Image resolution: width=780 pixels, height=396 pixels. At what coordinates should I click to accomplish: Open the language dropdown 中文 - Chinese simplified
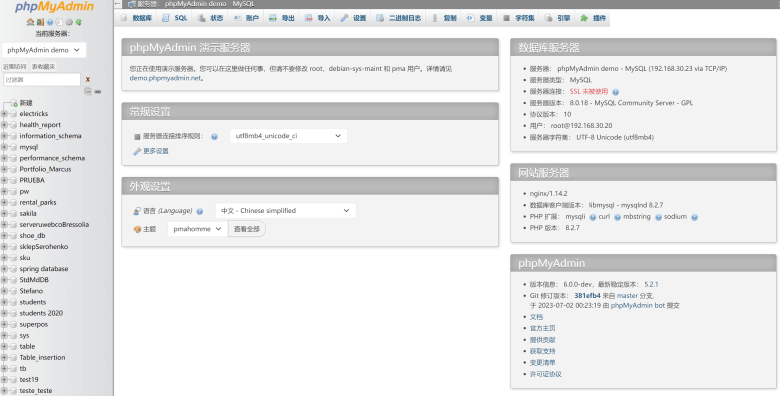(286, 211)
